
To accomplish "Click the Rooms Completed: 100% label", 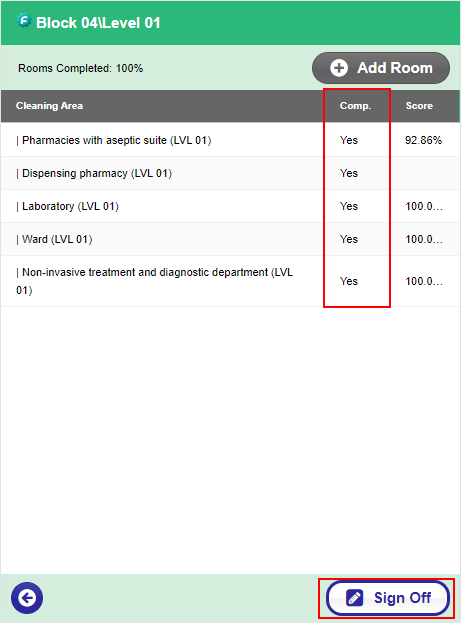I will [81, 68].
